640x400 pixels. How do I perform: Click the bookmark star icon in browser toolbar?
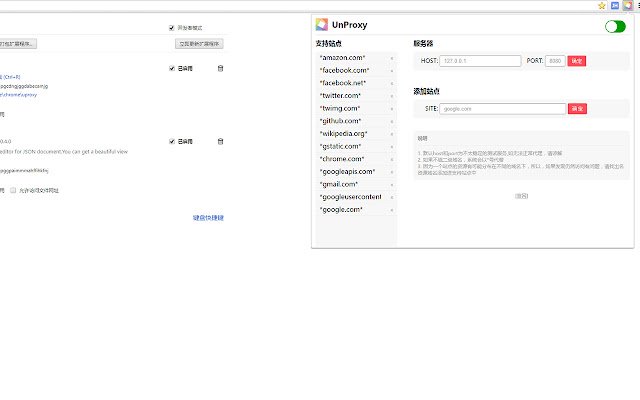pyautogui.click(x=602, y=6)
